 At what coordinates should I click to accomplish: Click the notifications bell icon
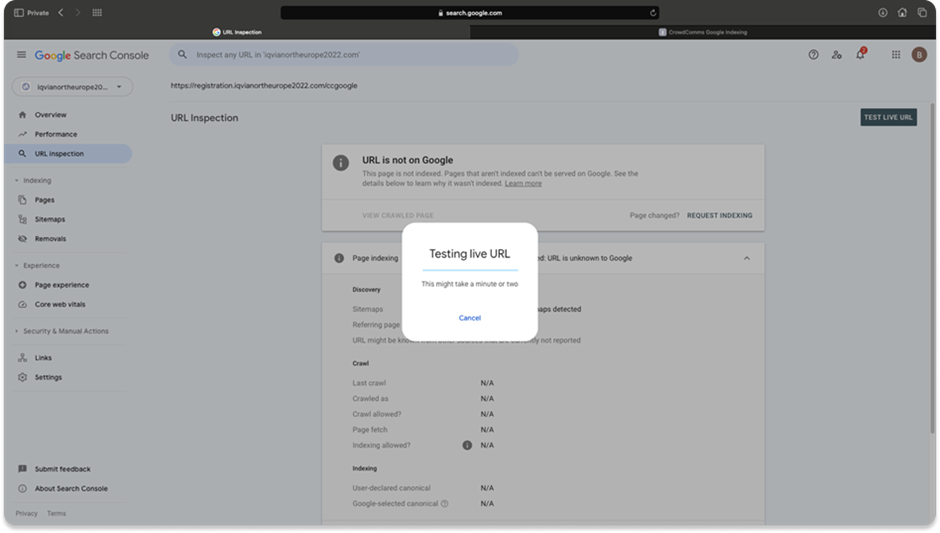(x=860, y=55)
